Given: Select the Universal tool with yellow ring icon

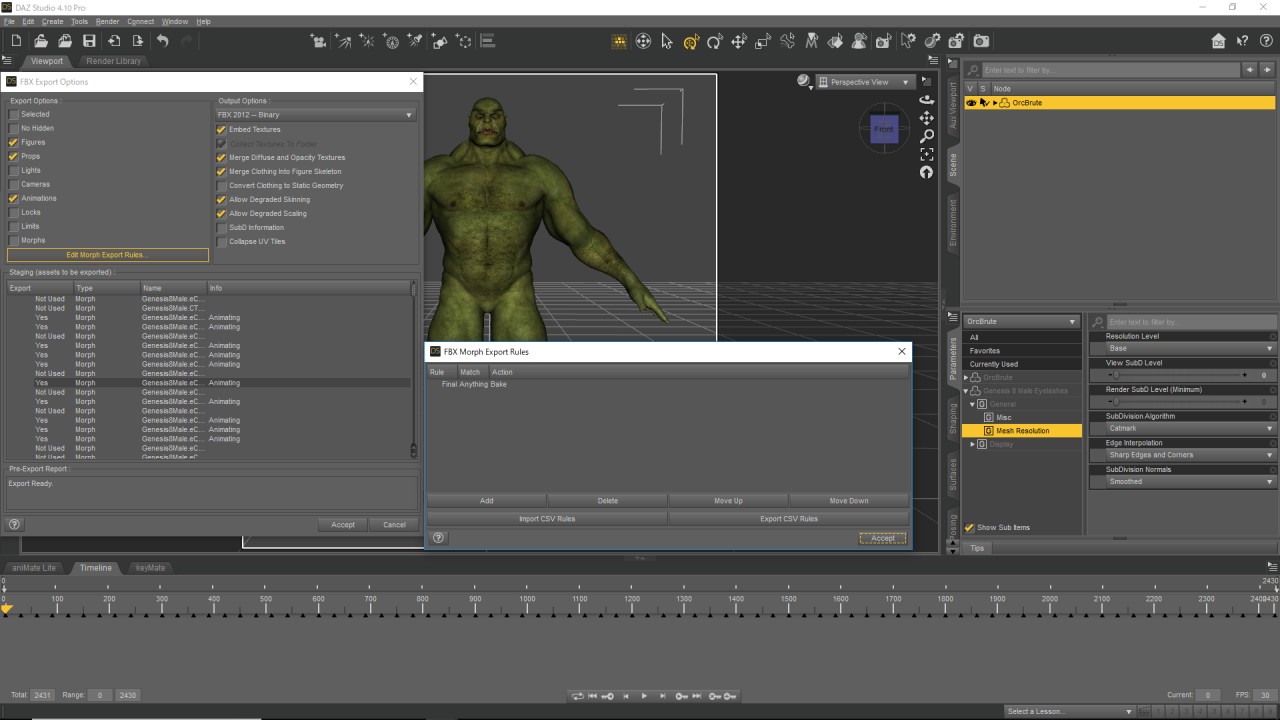Looking at the screenshot, I should point(691,41).
